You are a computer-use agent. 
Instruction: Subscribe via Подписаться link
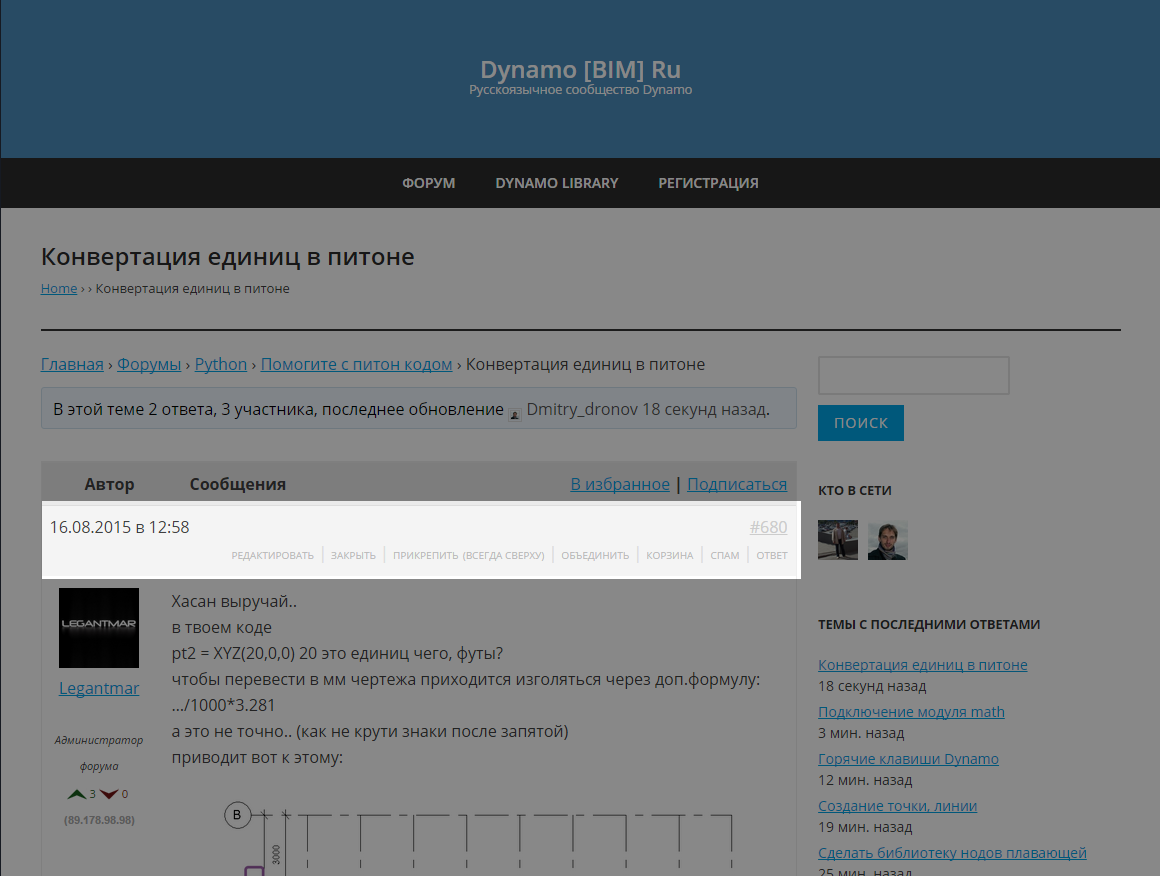click(x=737, y=484)
